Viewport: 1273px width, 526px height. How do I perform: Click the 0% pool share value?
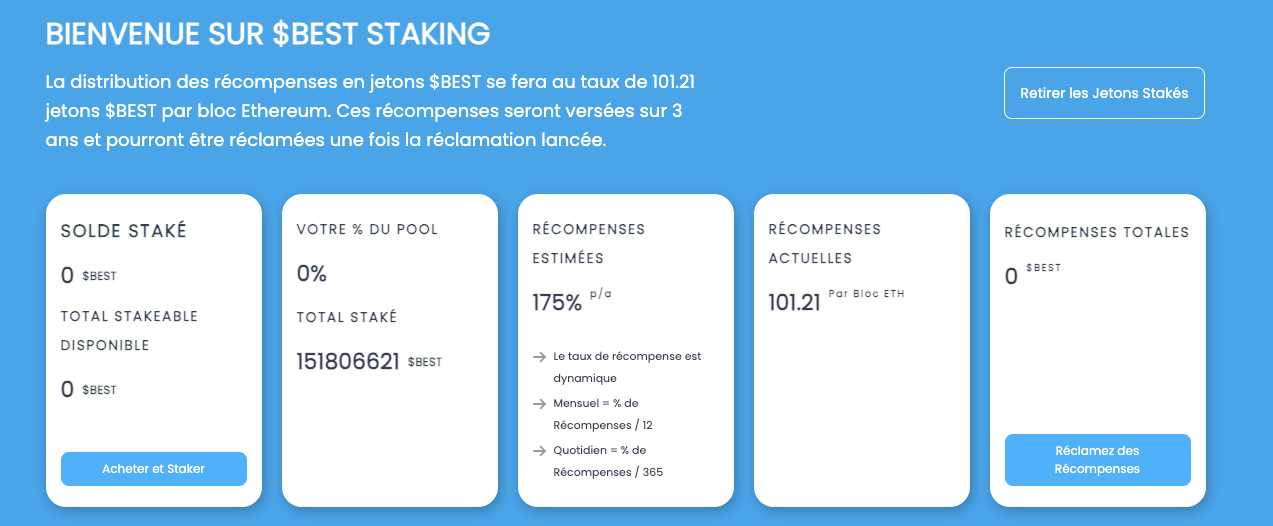(x=312, y=273)
